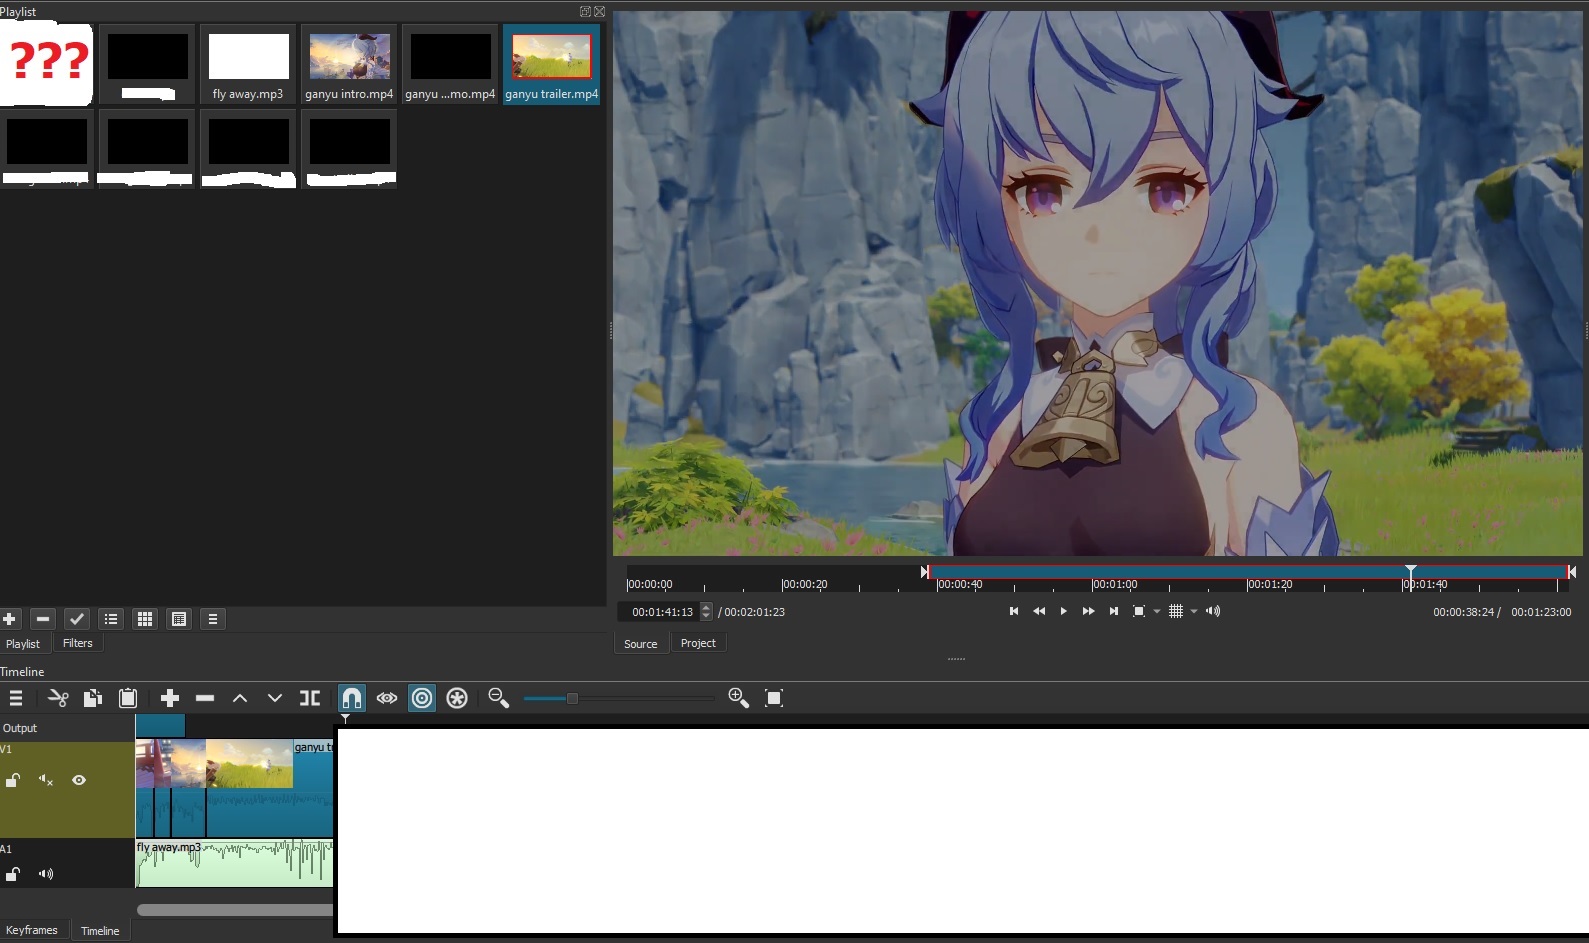The width and height of the screenshot is (1589, 943).
Task: Switch to the Source tab
Action: (641, 644)
